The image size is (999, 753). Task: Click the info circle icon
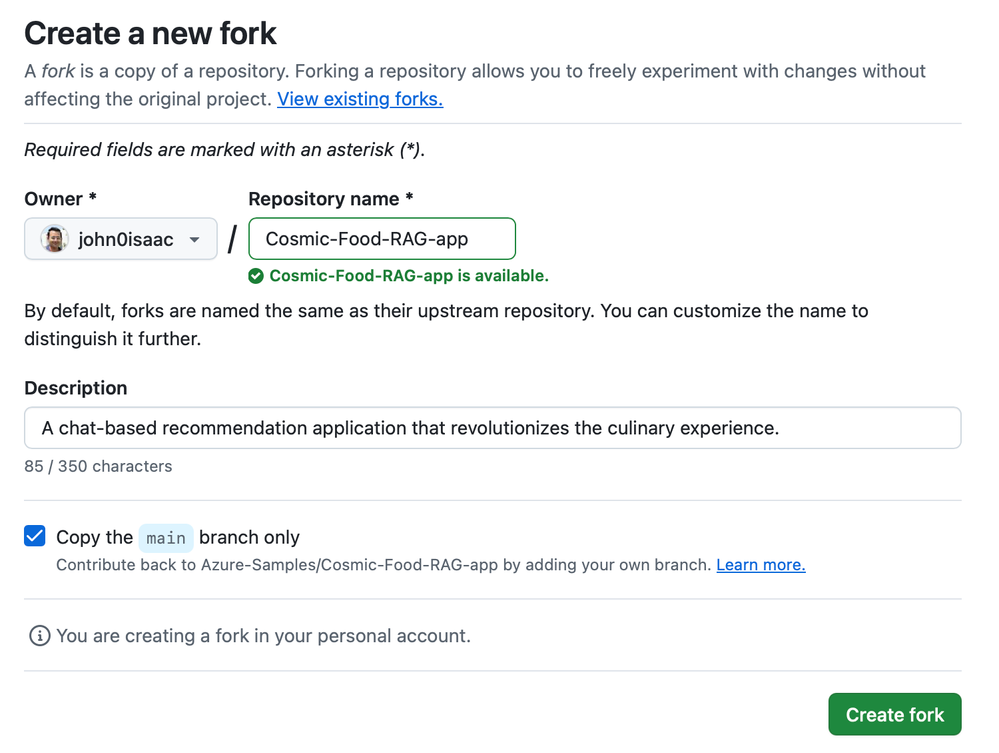tap(39, 636)
